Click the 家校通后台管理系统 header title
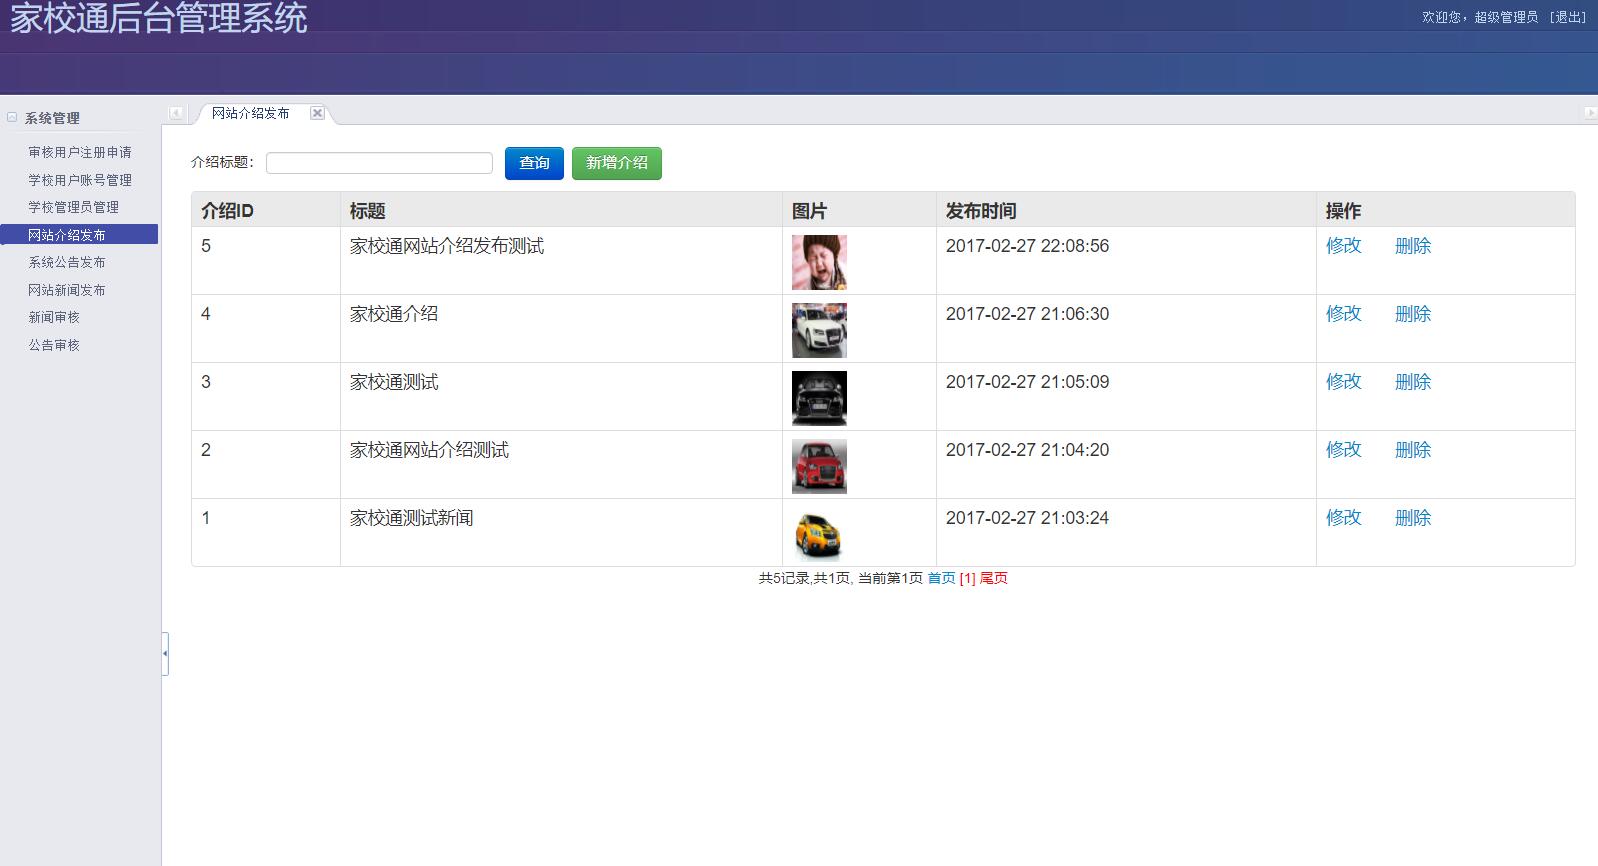Viewport: 1598px width, 866px height. click(x=159, y=18)
